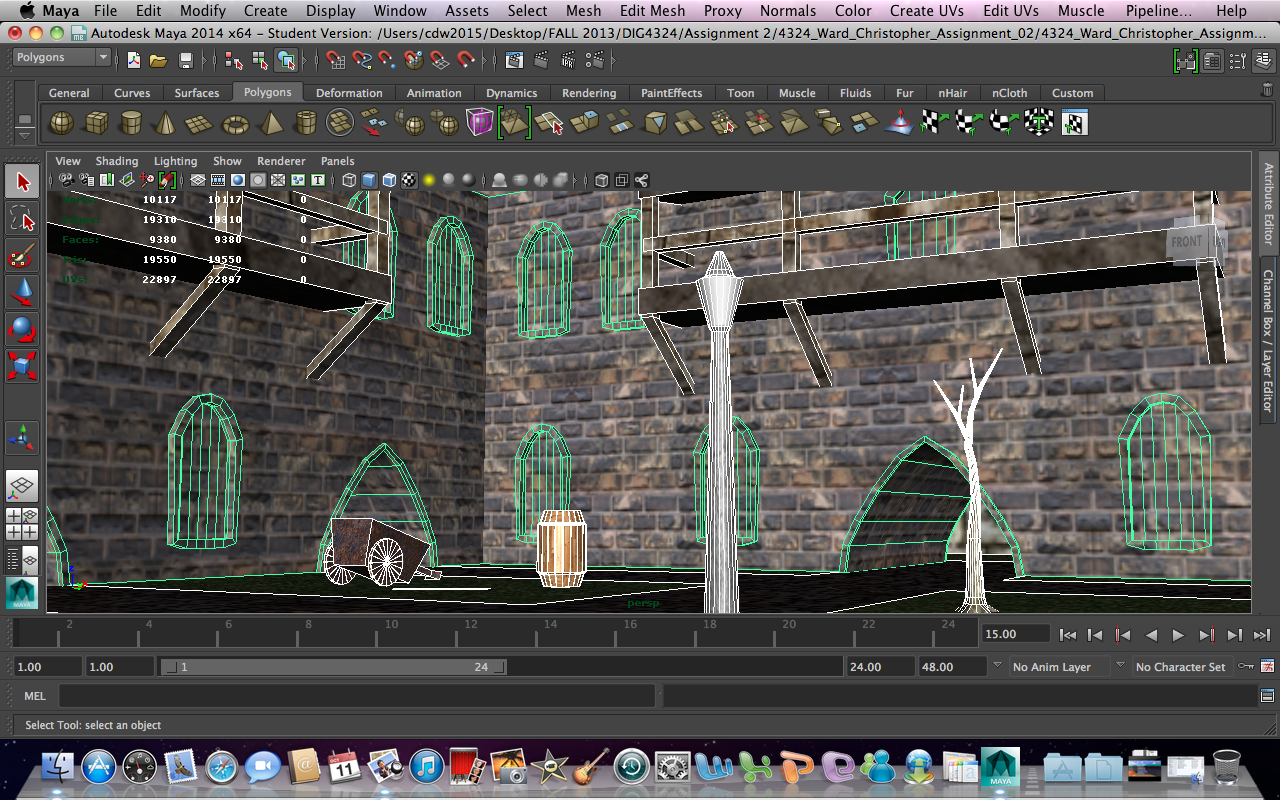Click the time range slider bar

point(334,667)
